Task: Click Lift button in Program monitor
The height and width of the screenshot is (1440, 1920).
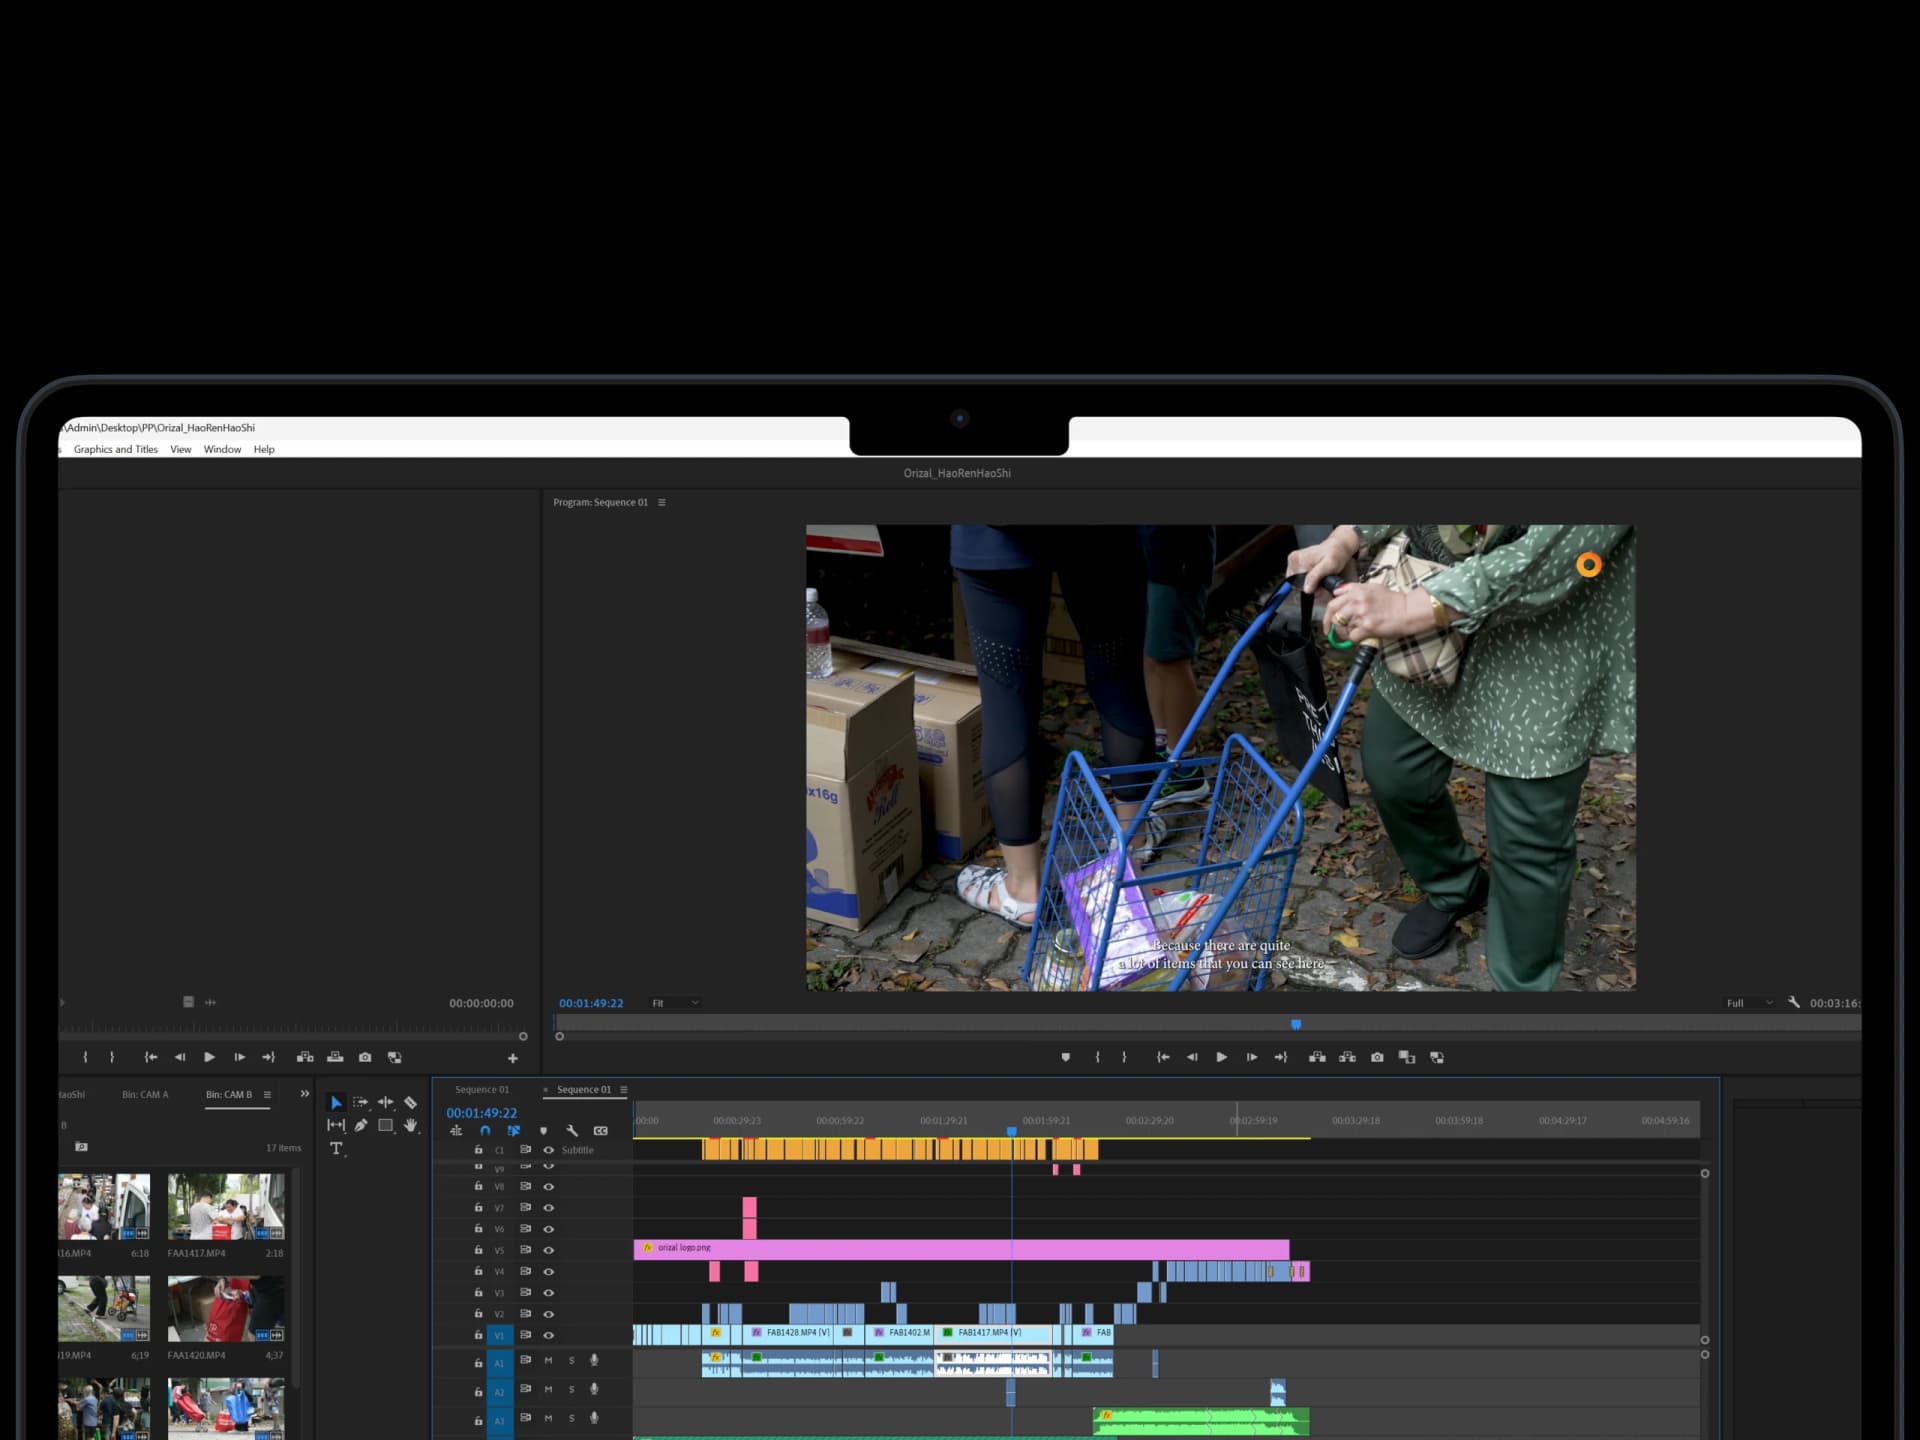Action: pyautogui.click(x=1318, y=1057)
